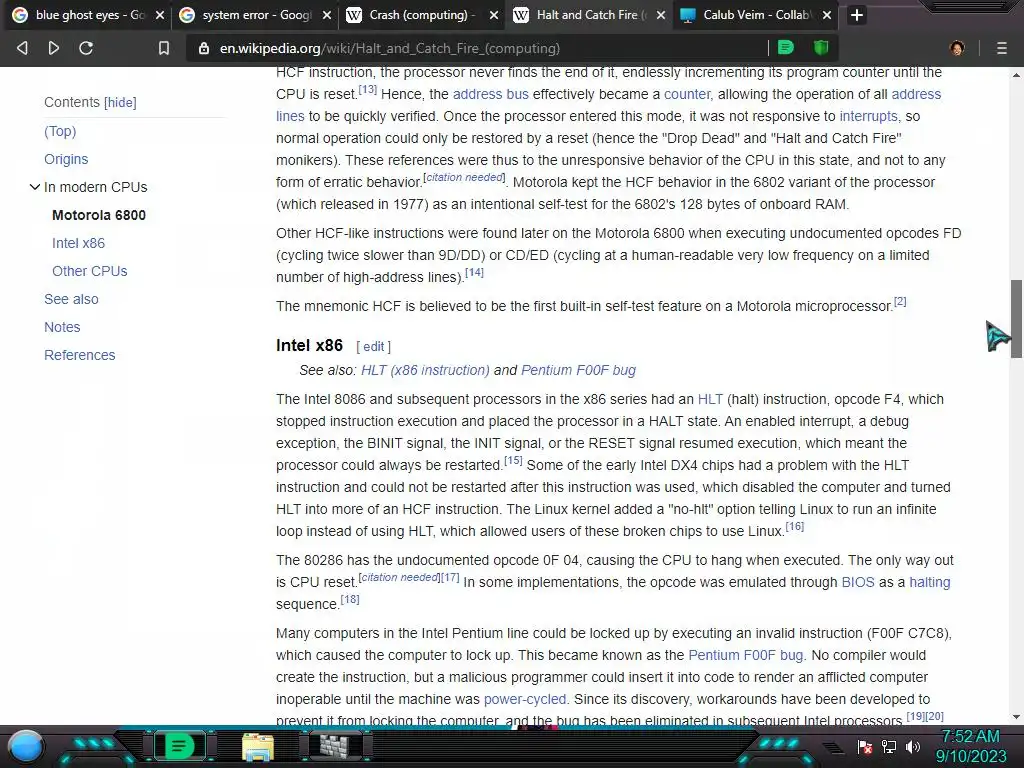This screenshot has width=1024, height=768.
Task: Close the 'Crash (computing)' tab
Action: point(494,15)
